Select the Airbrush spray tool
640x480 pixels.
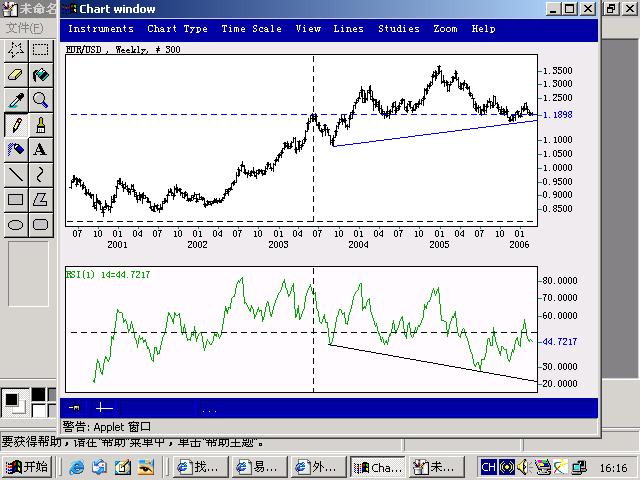pyautogui.click(x=16, y=150)
